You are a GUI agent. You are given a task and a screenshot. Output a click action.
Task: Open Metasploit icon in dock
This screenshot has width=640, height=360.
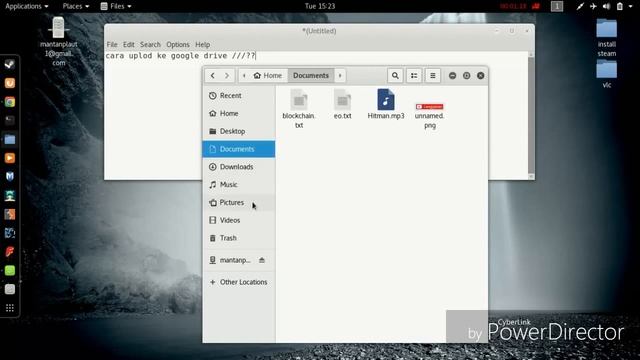click(x=10, y=176)
